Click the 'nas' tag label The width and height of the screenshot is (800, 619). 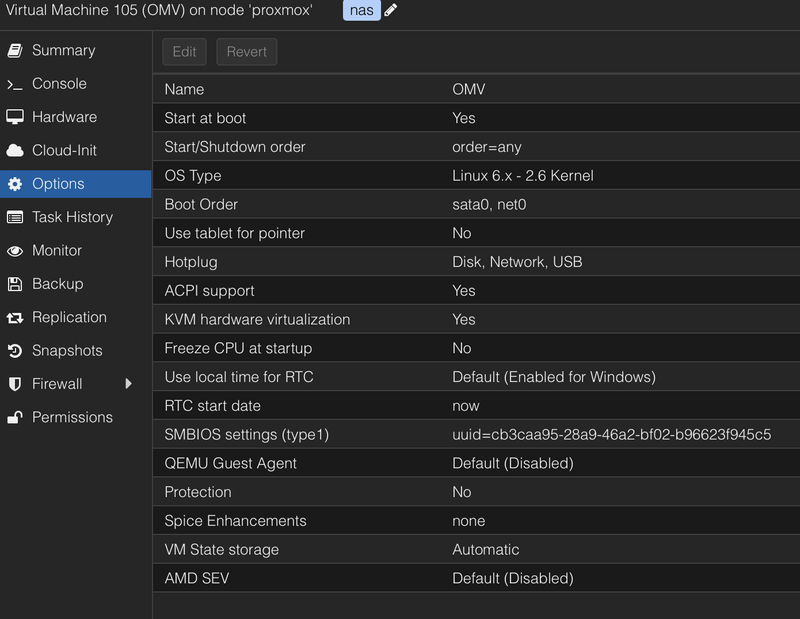click(x=361, y=10)
